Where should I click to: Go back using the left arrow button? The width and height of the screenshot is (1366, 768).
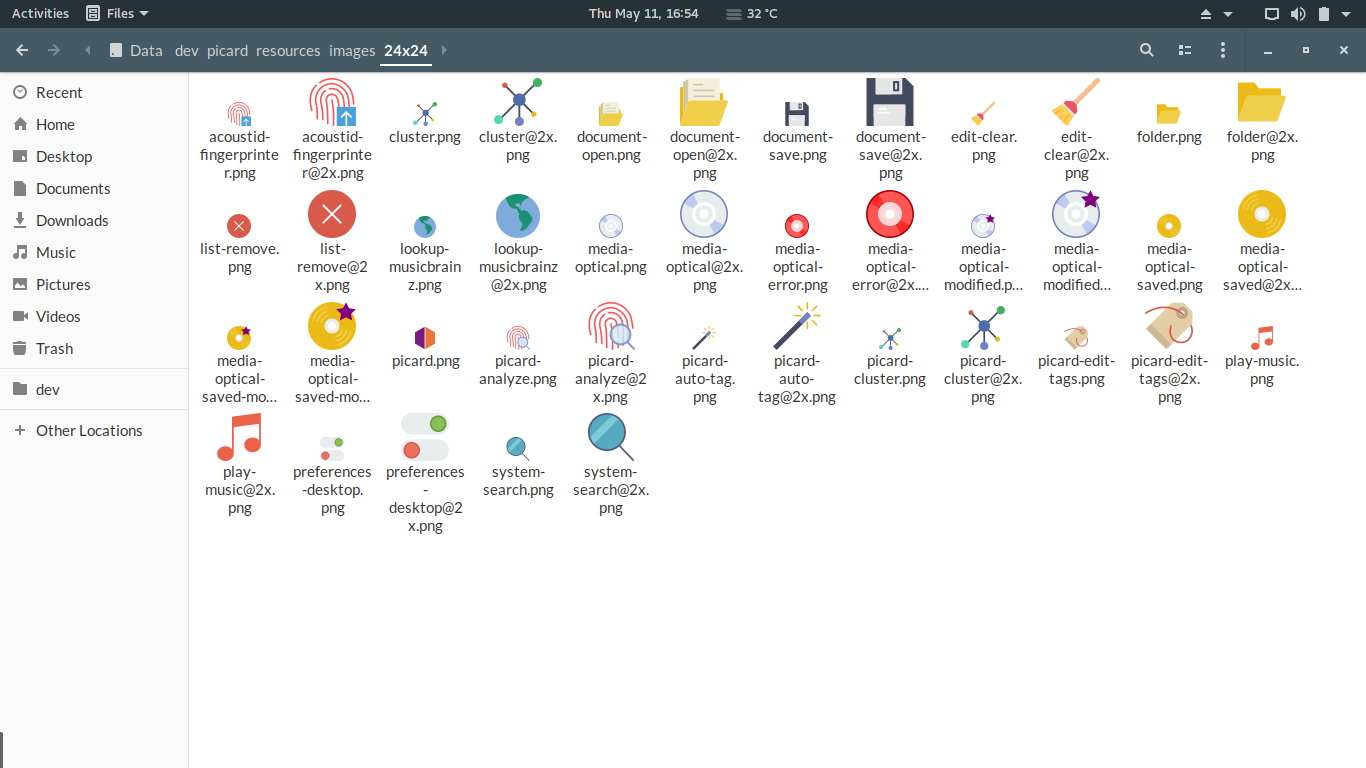click(x=22, y=50)
